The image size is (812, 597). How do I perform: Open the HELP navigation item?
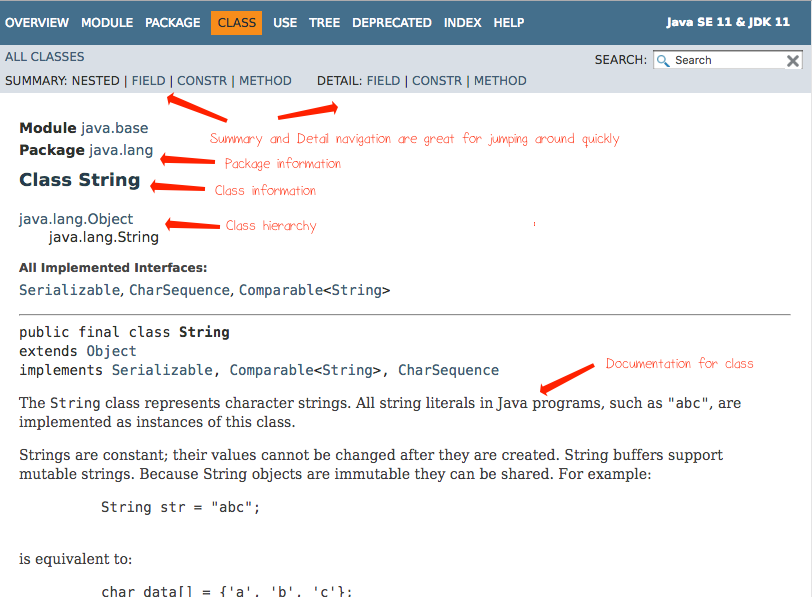[508, 22]
